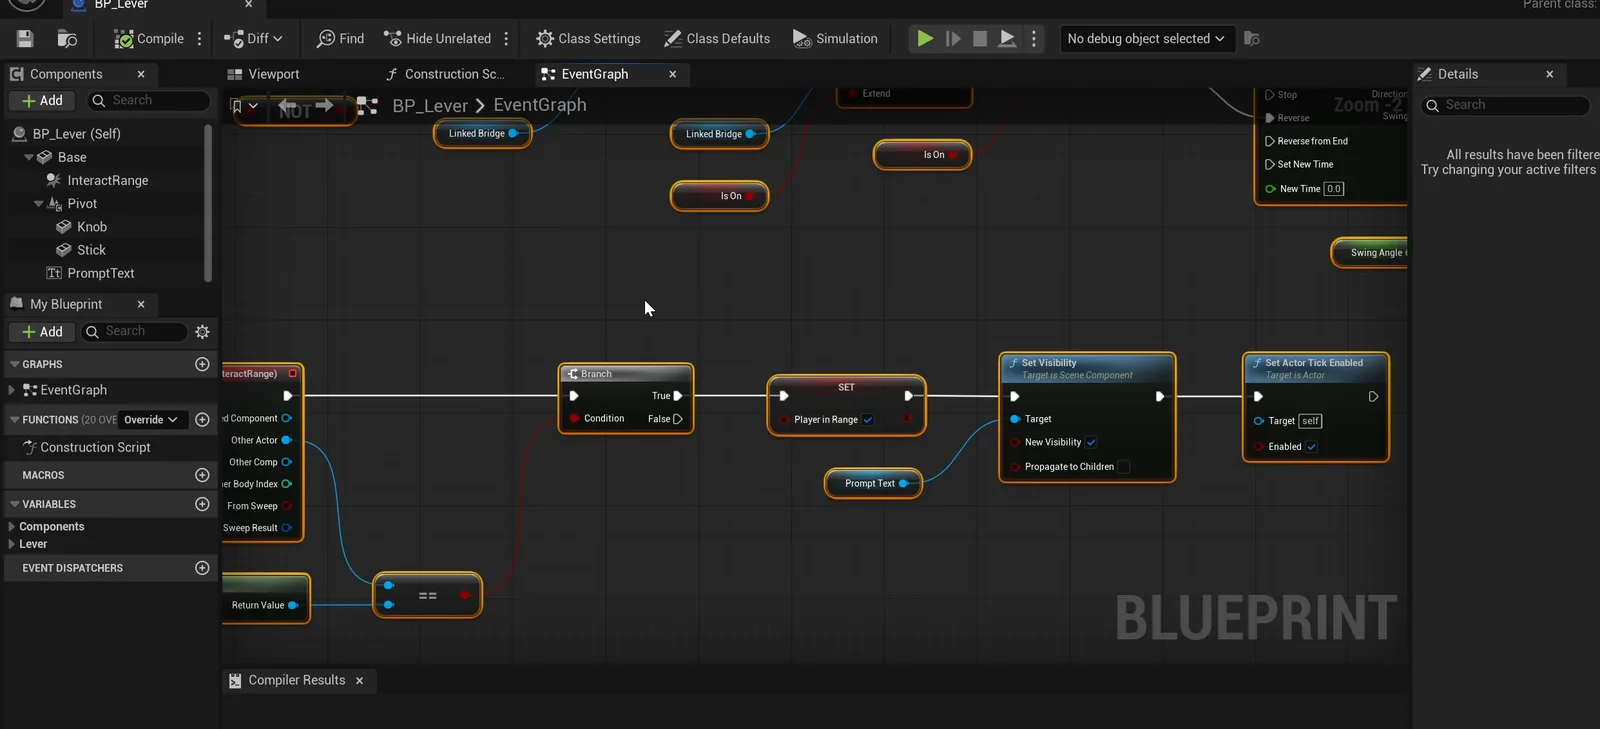The width and height of the screenshot is (1600, 729).
Task: Close the EventGraph tab
Action: point(673,74)
